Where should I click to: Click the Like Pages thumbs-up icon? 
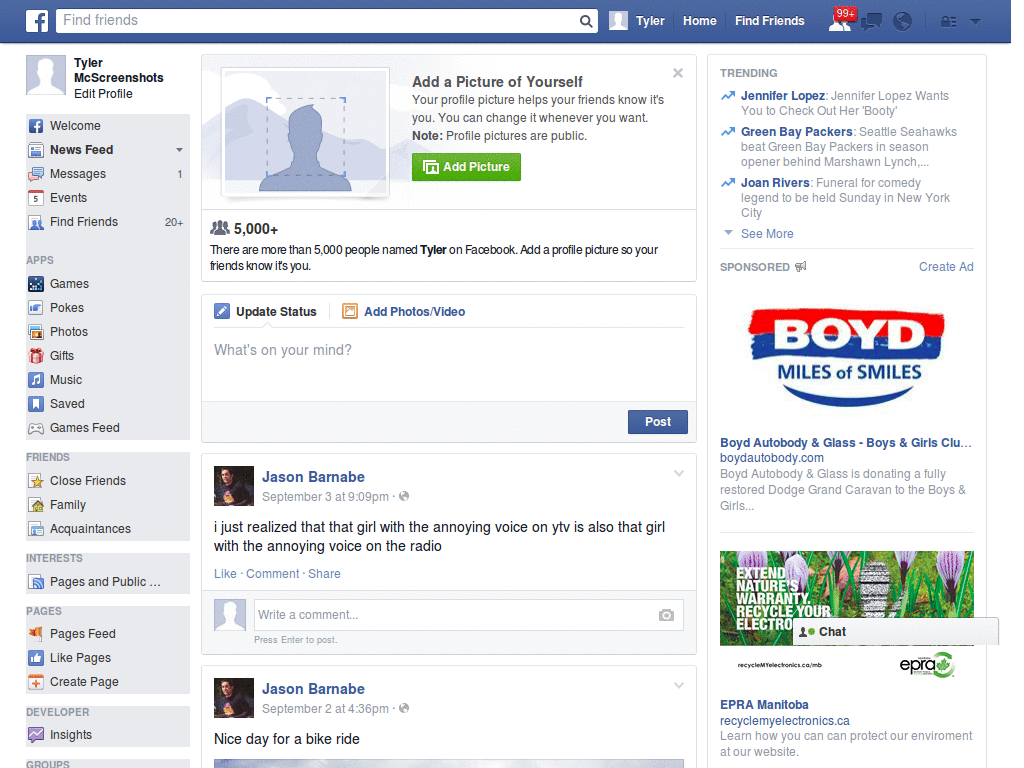point(36,658)
